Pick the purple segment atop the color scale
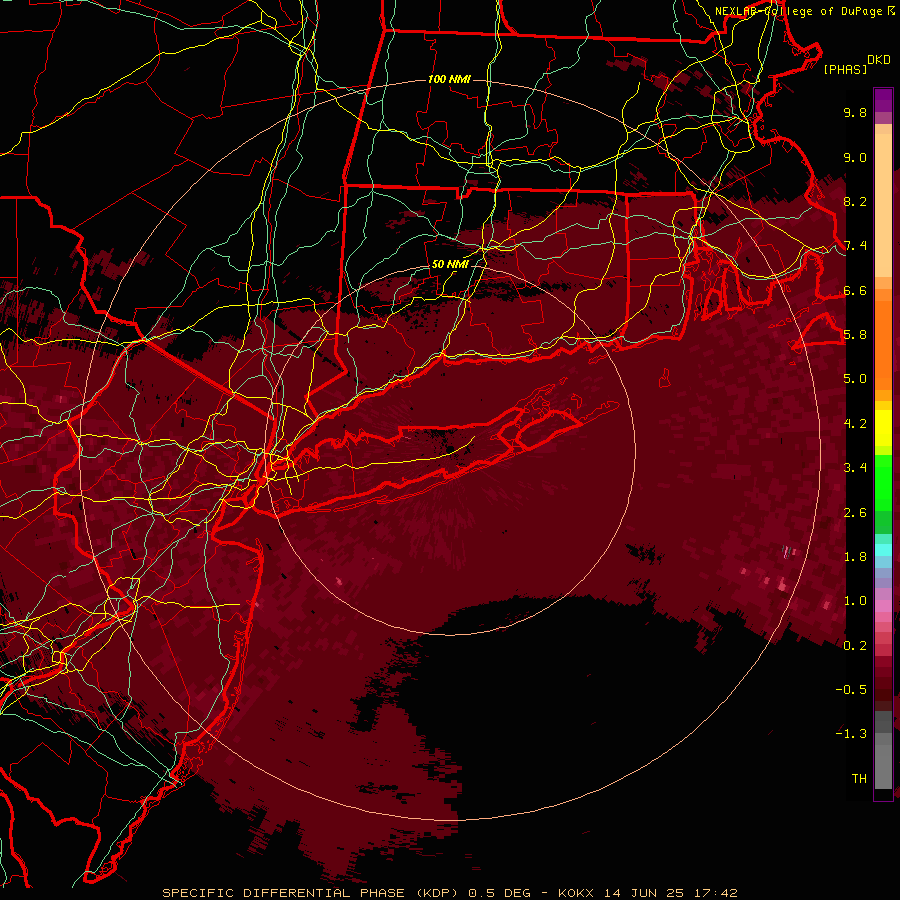The height and width of the screenshot is (900, 900). (883, 100)
